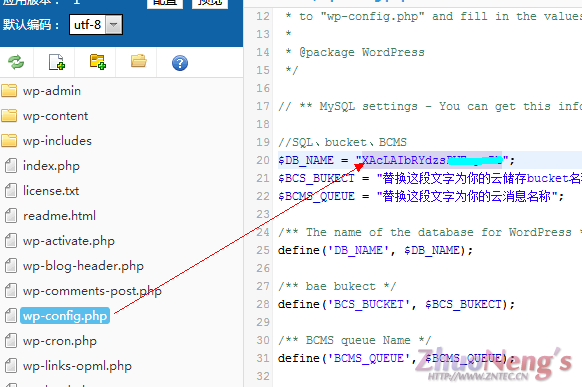The width and height of the screenshot is (582, 387).
Task: Select the highlighted wp-config.php file
Action: pyautogui.click(x=65, y=316)
